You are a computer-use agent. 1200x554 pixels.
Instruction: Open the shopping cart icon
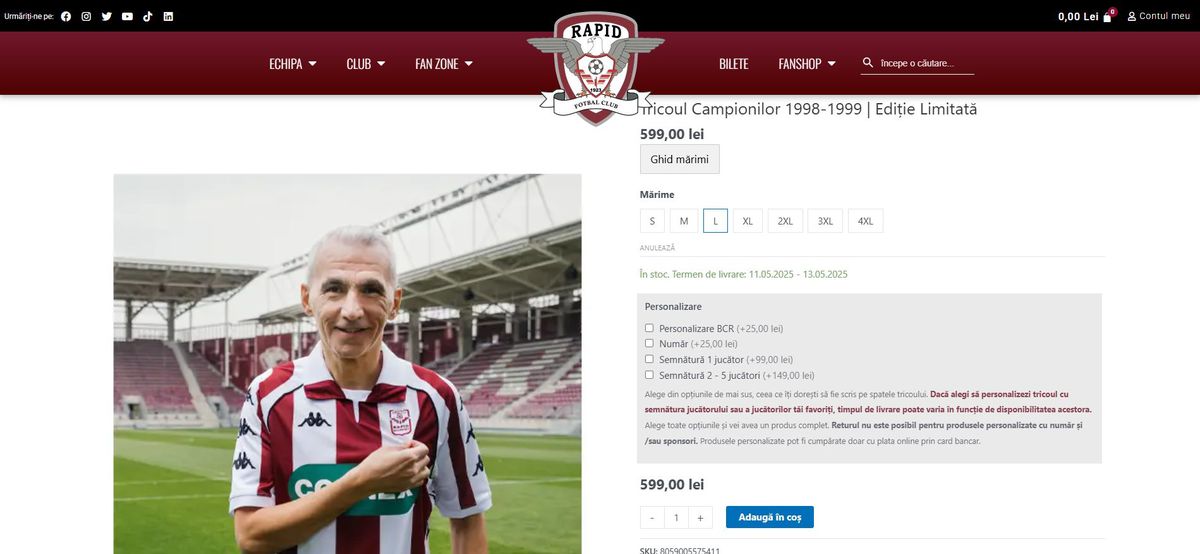click(x=1108, y=16)
